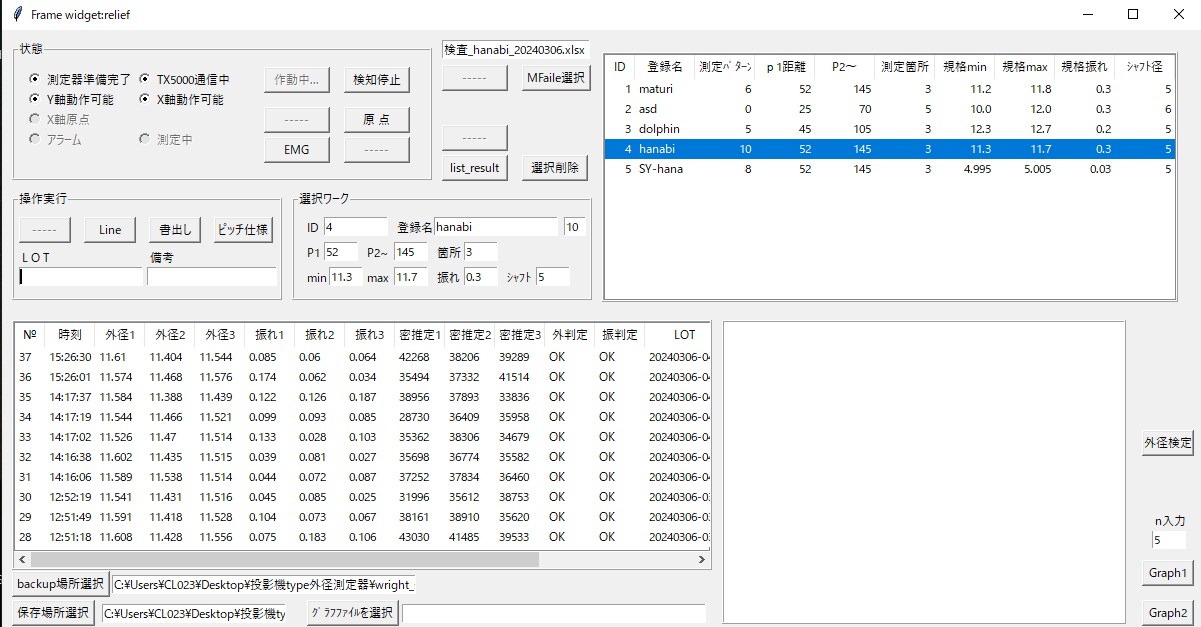Click the 選択削除 button
Image resolution: width=1201 pixels, height=627 pixels.
coord(554,168)
